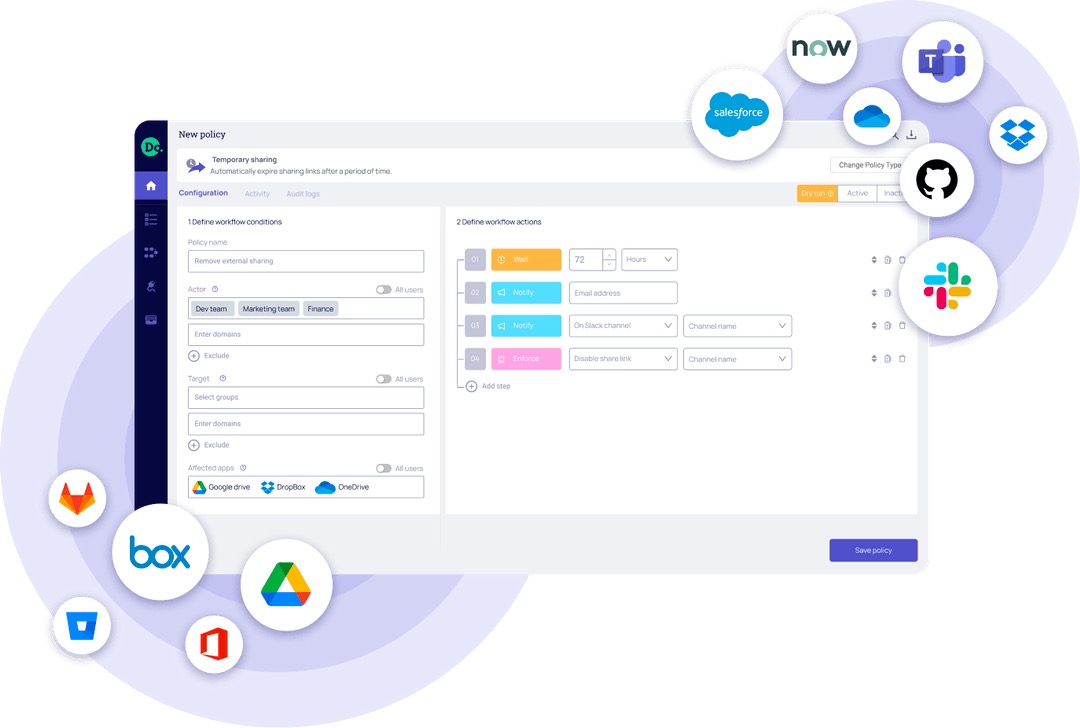Duplicate step 03 with its copy icon

pos(887,326)
